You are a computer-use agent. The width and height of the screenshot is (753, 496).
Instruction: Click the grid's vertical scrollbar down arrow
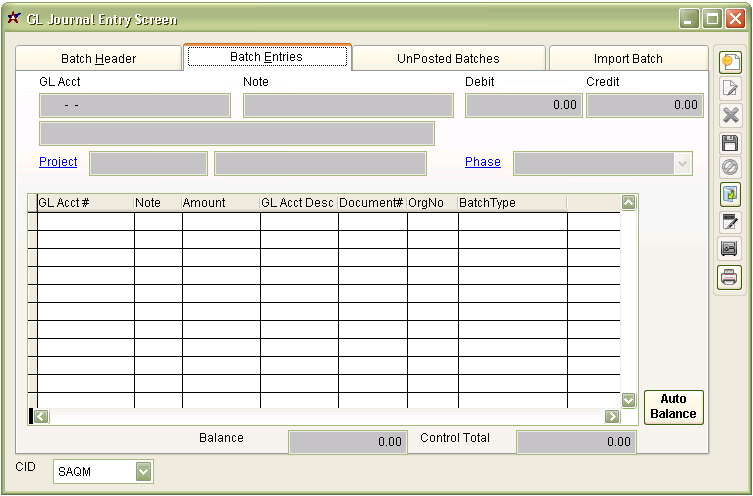629,400
